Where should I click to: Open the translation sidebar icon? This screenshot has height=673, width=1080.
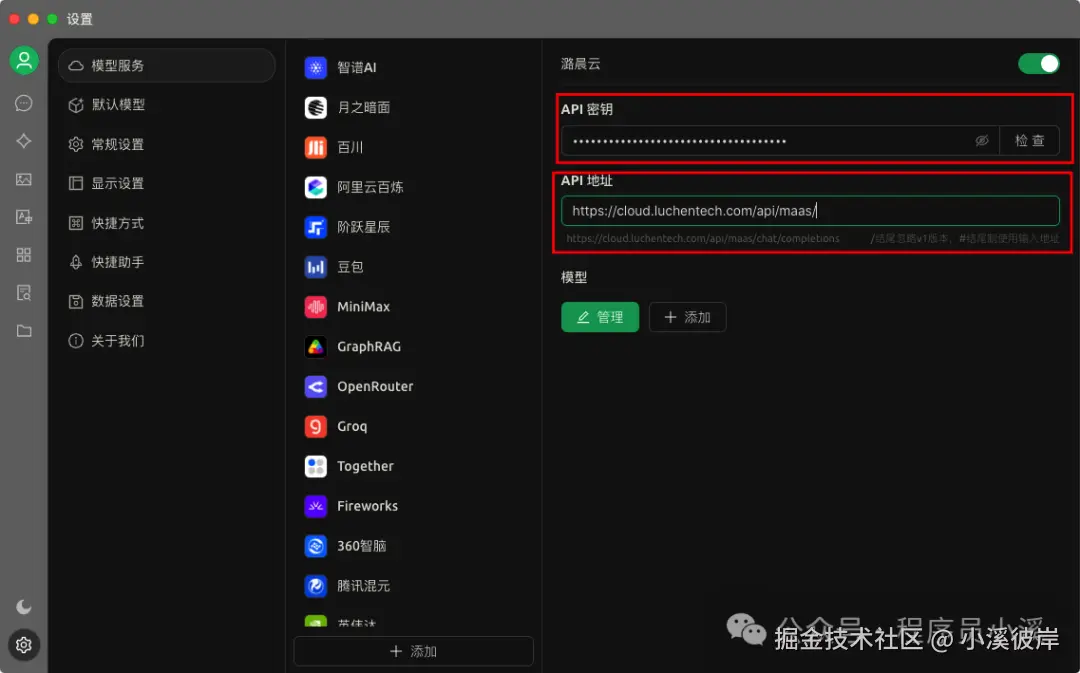point(24,217)
